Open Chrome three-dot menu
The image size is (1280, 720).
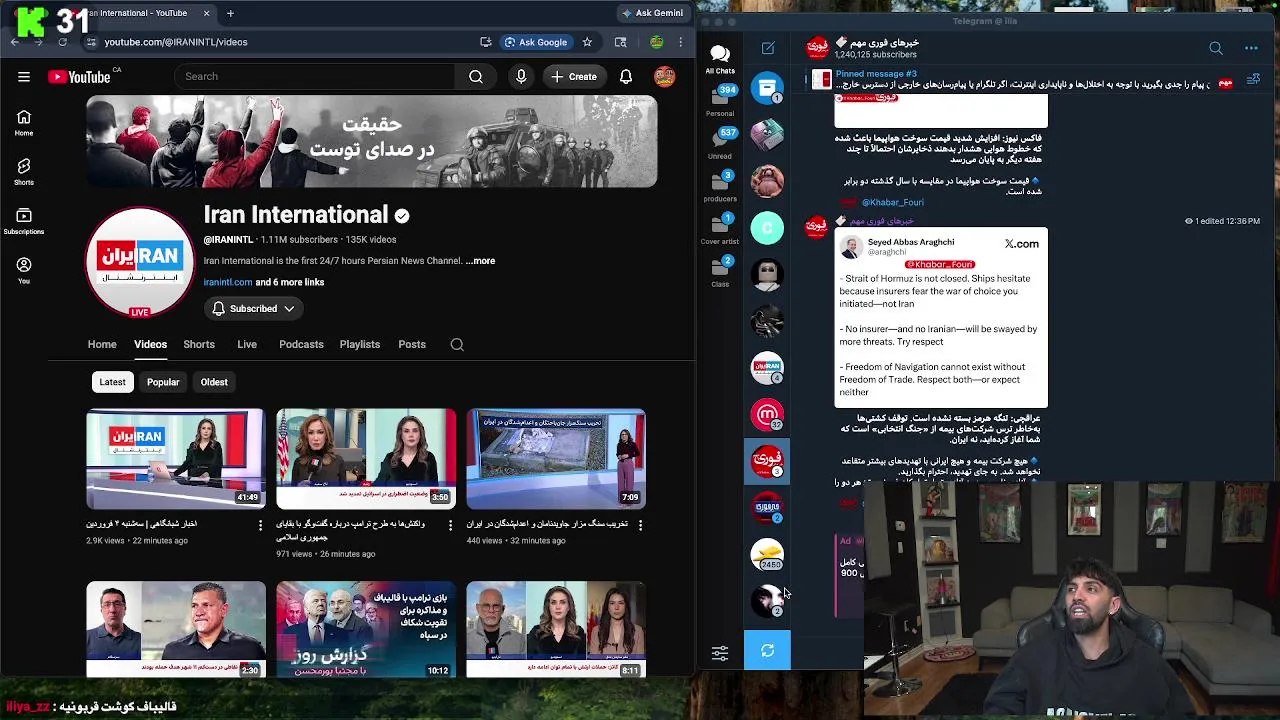tap(681, 42)
